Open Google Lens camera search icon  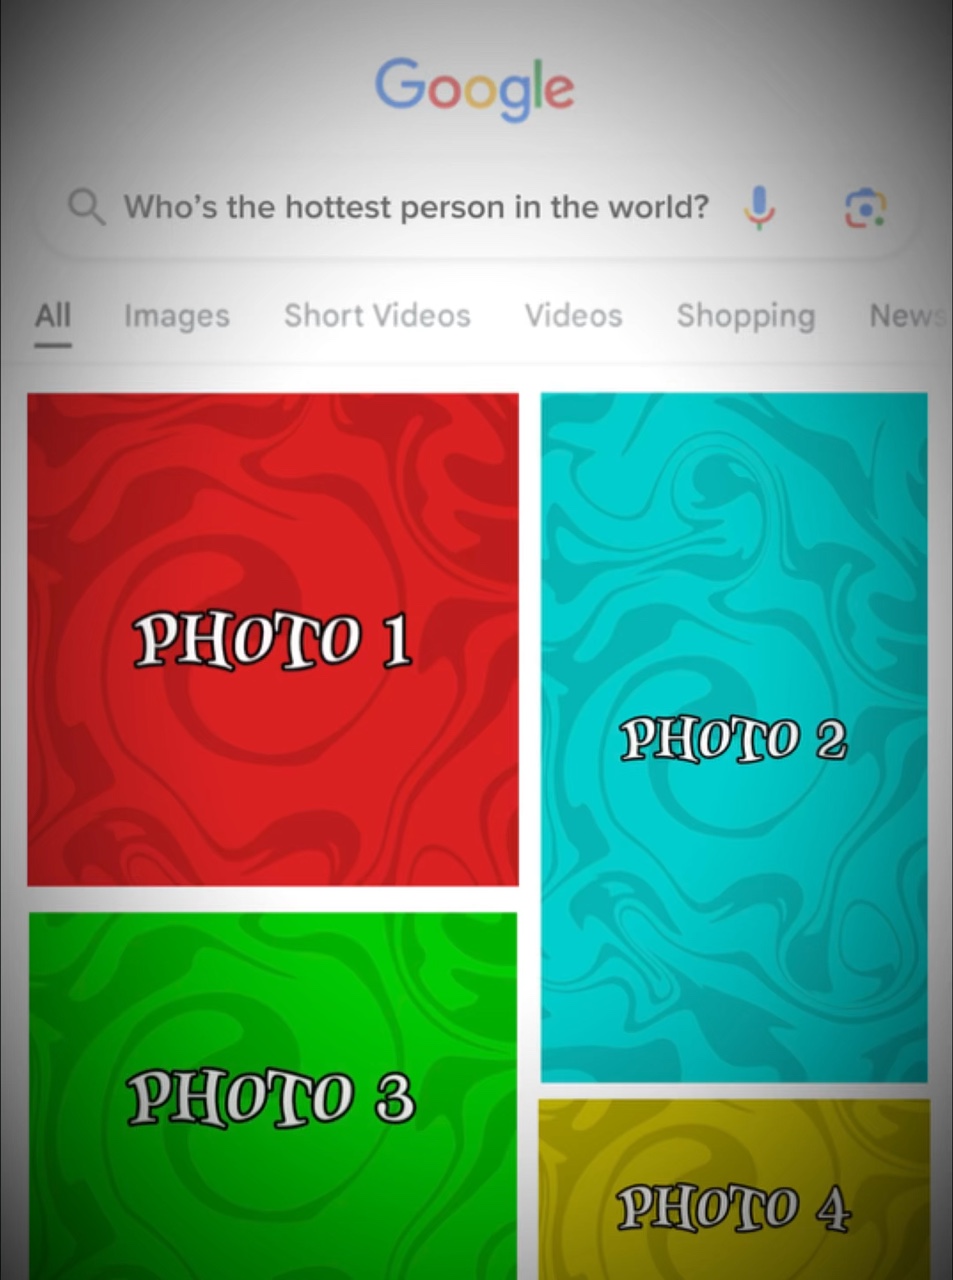(865, 208)
